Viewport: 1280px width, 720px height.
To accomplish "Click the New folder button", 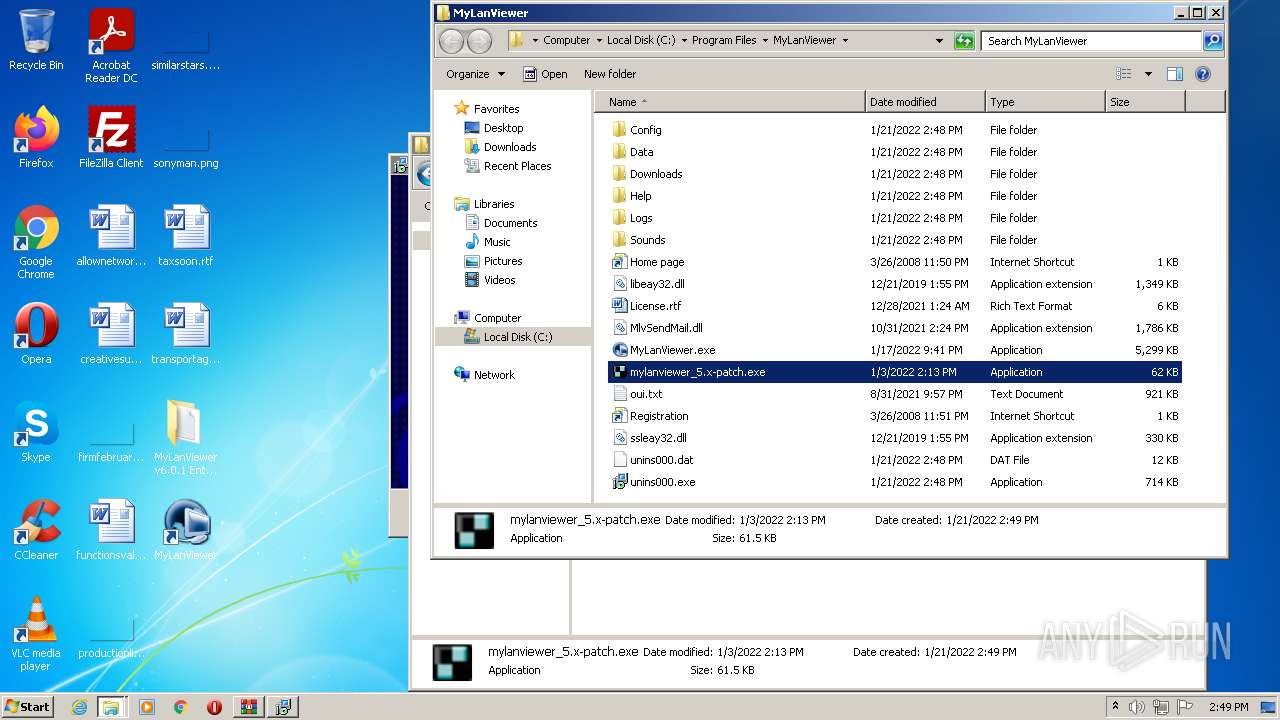I will (610, 74).
